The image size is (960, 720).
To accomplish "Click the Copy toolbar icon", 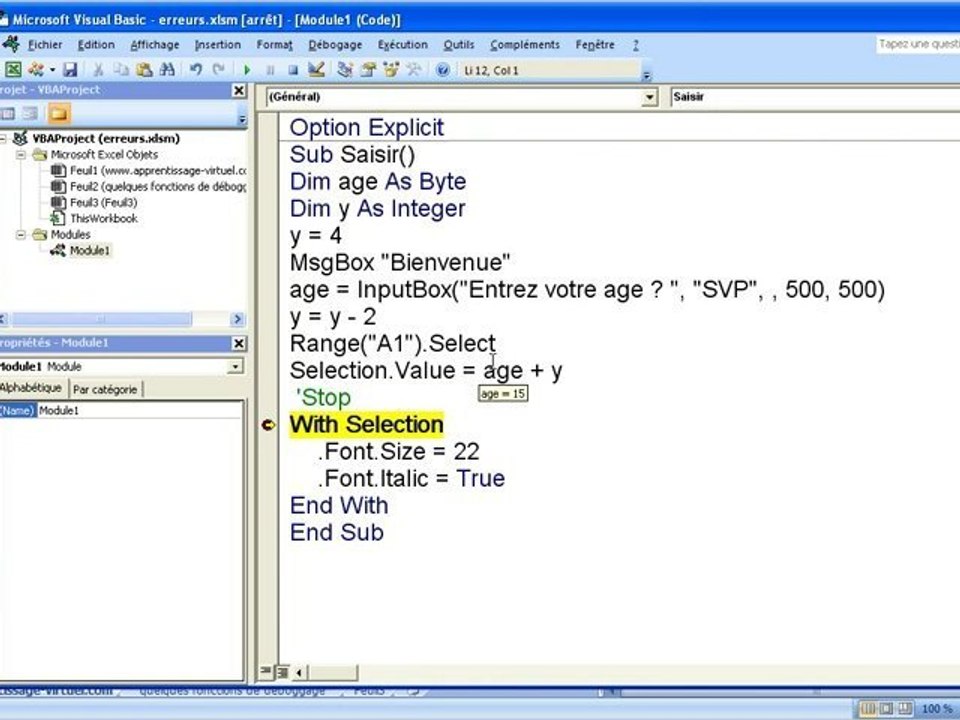I will click(121, 70).
